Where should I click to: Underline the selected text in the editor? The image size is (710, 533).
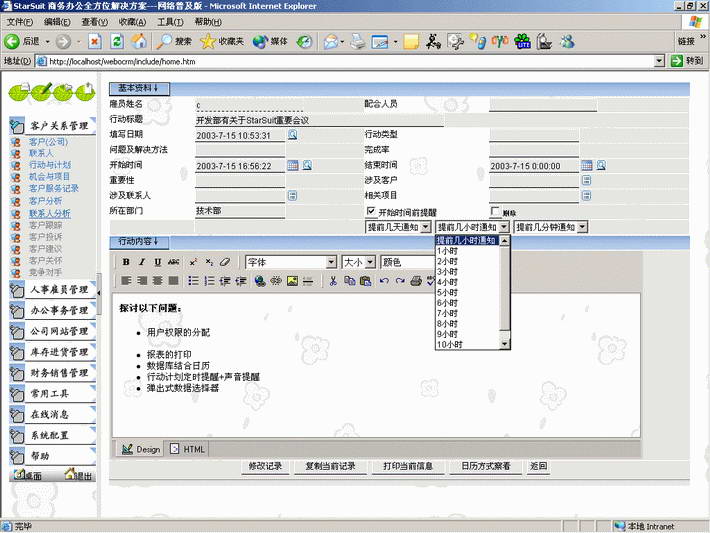click(158, 262)
